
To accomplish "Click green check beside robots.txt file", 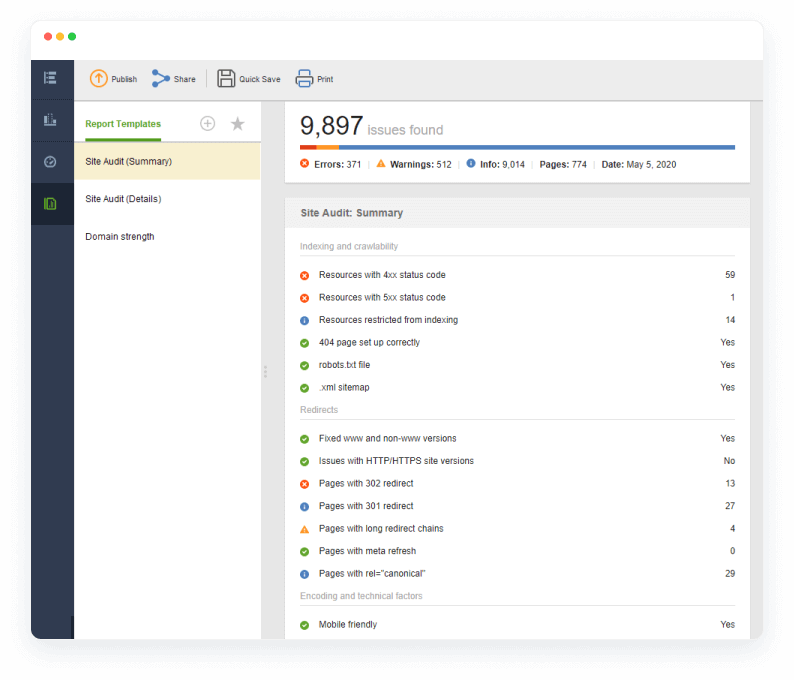I will pyautogui.click(x=304, y=366).
